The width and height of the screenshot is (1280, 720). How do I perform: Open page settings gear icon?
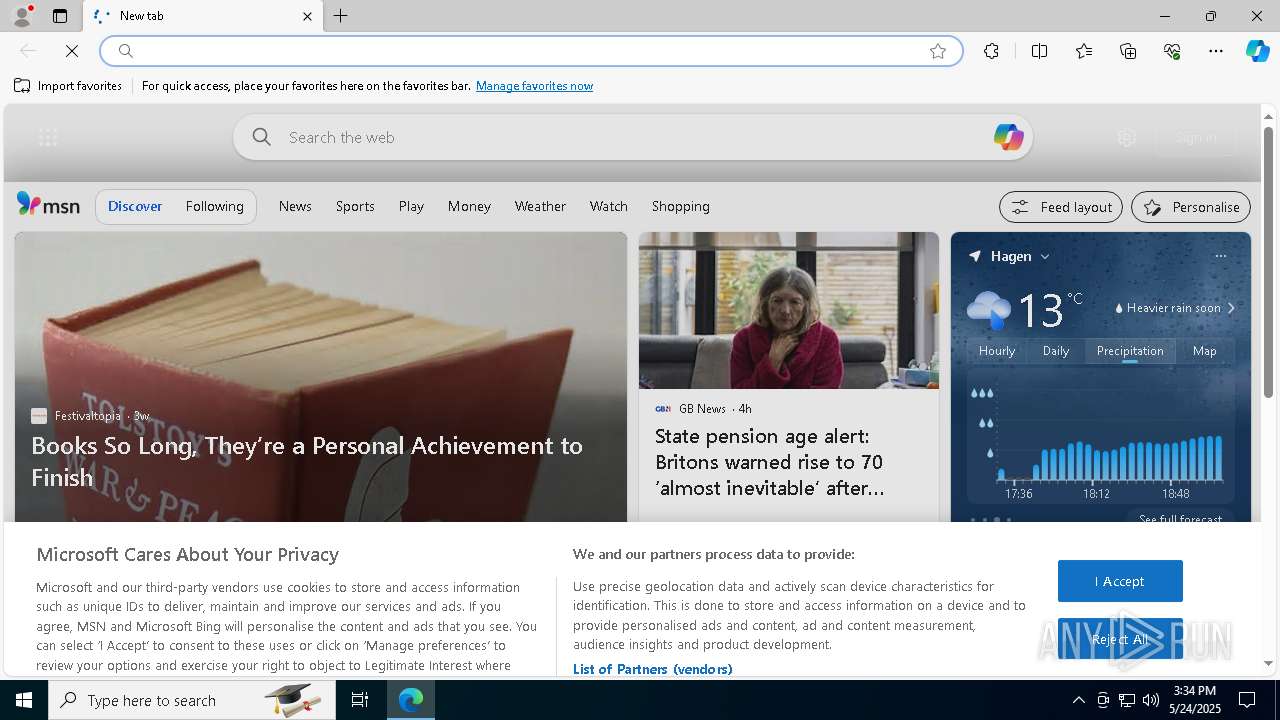point(1127,138)
